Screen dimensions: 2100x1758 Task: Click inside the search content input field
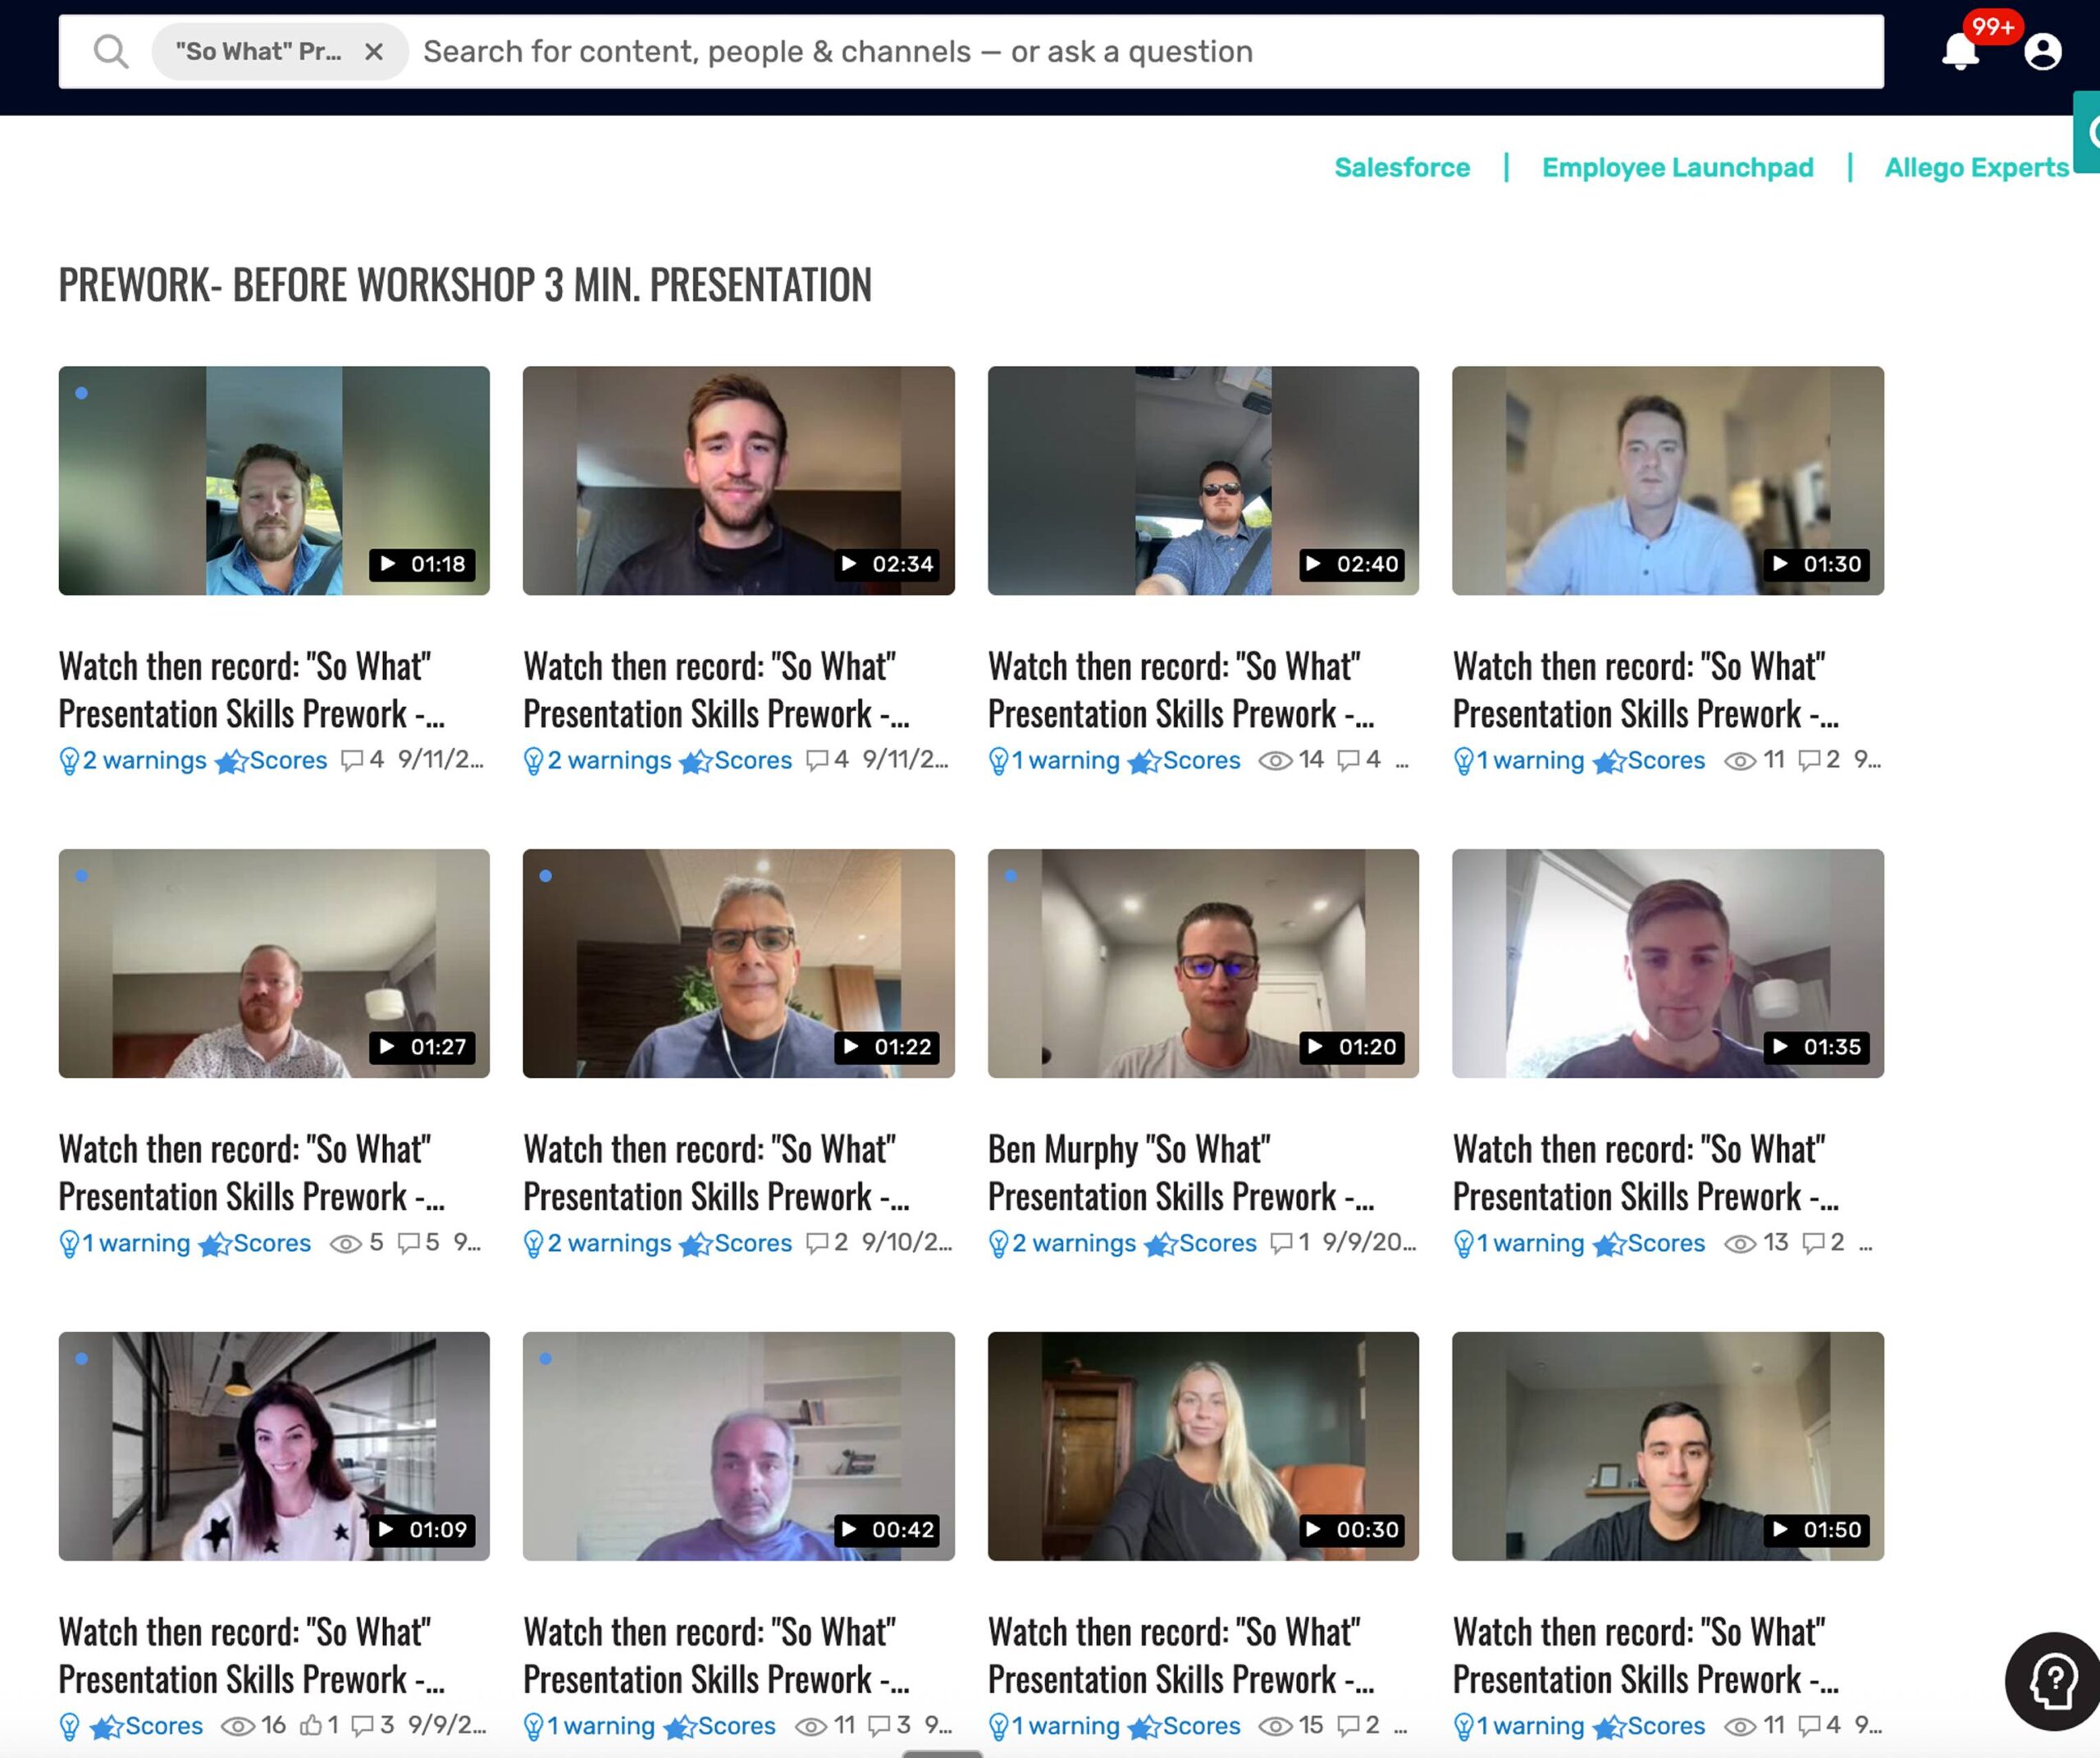pos(1100,51)
